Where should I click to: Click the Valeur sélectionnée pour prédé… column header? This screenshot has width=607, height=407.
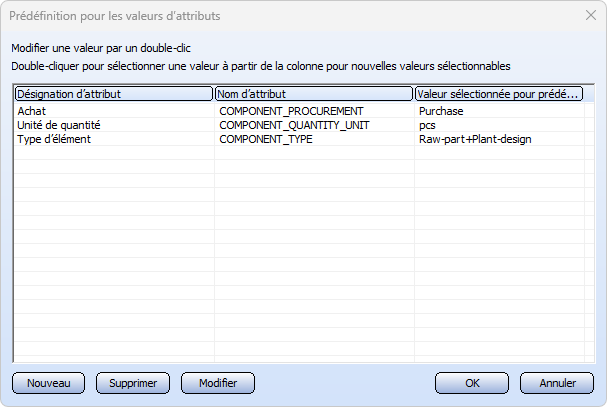point(499,94)
